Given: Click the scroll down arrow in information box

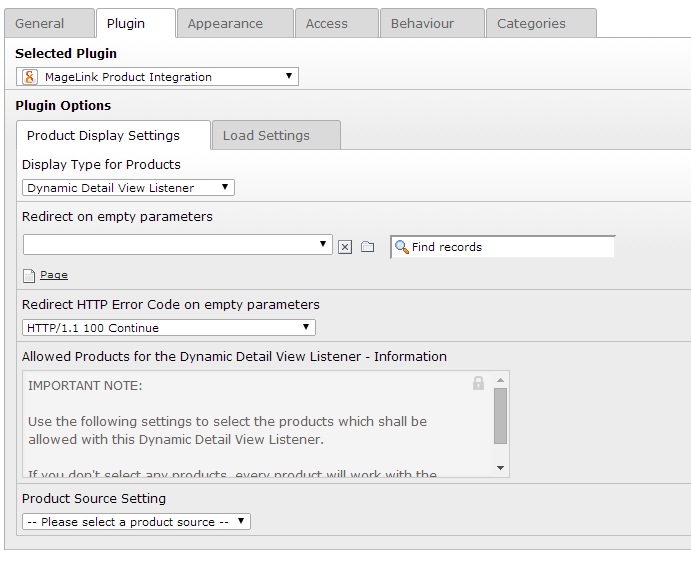Looking at the screenshot, I should [x=500, y=468].
